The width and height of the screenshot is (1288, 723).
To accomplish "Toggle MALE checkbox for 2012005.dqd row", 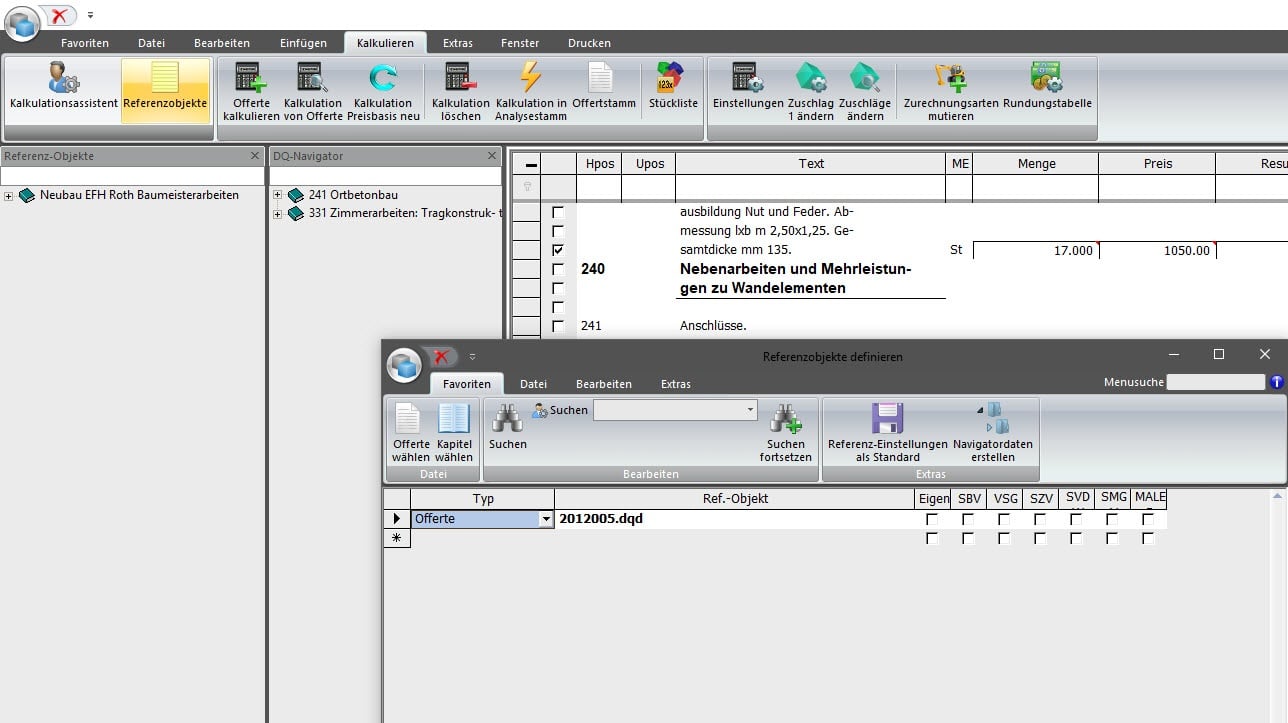I will point(1148,519).
